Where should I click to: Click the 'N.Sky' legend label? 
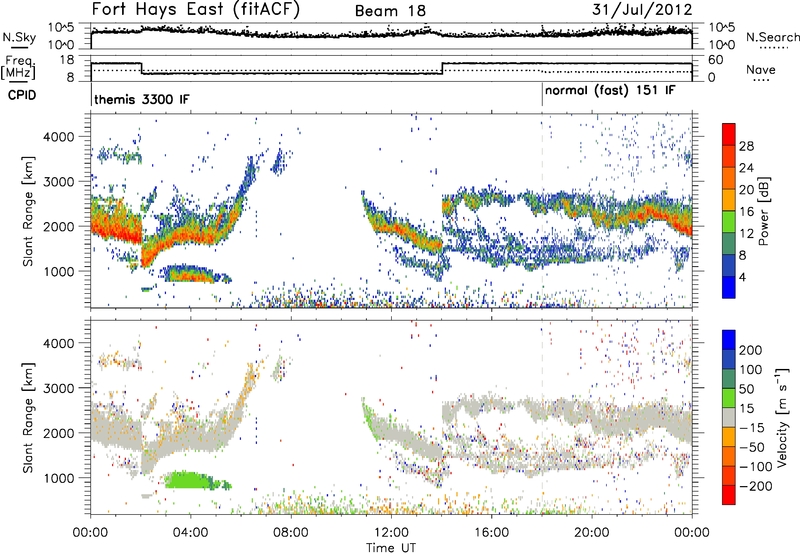(x=19, y=37)
